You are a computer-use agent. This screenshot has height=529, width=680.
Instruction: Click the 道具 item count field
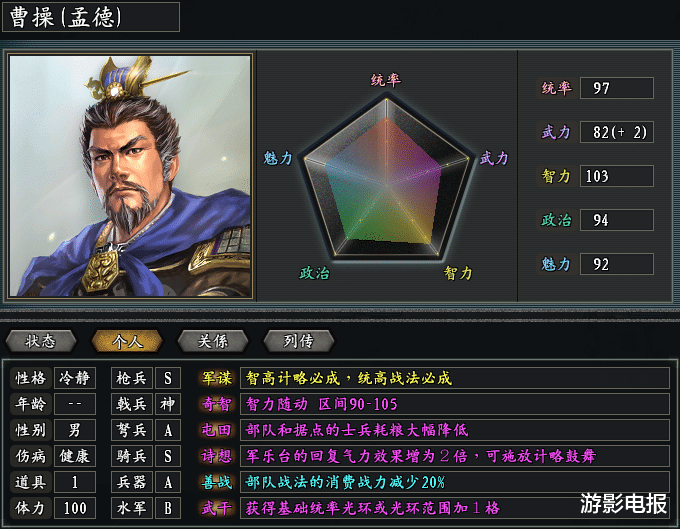tap(76, 483)
